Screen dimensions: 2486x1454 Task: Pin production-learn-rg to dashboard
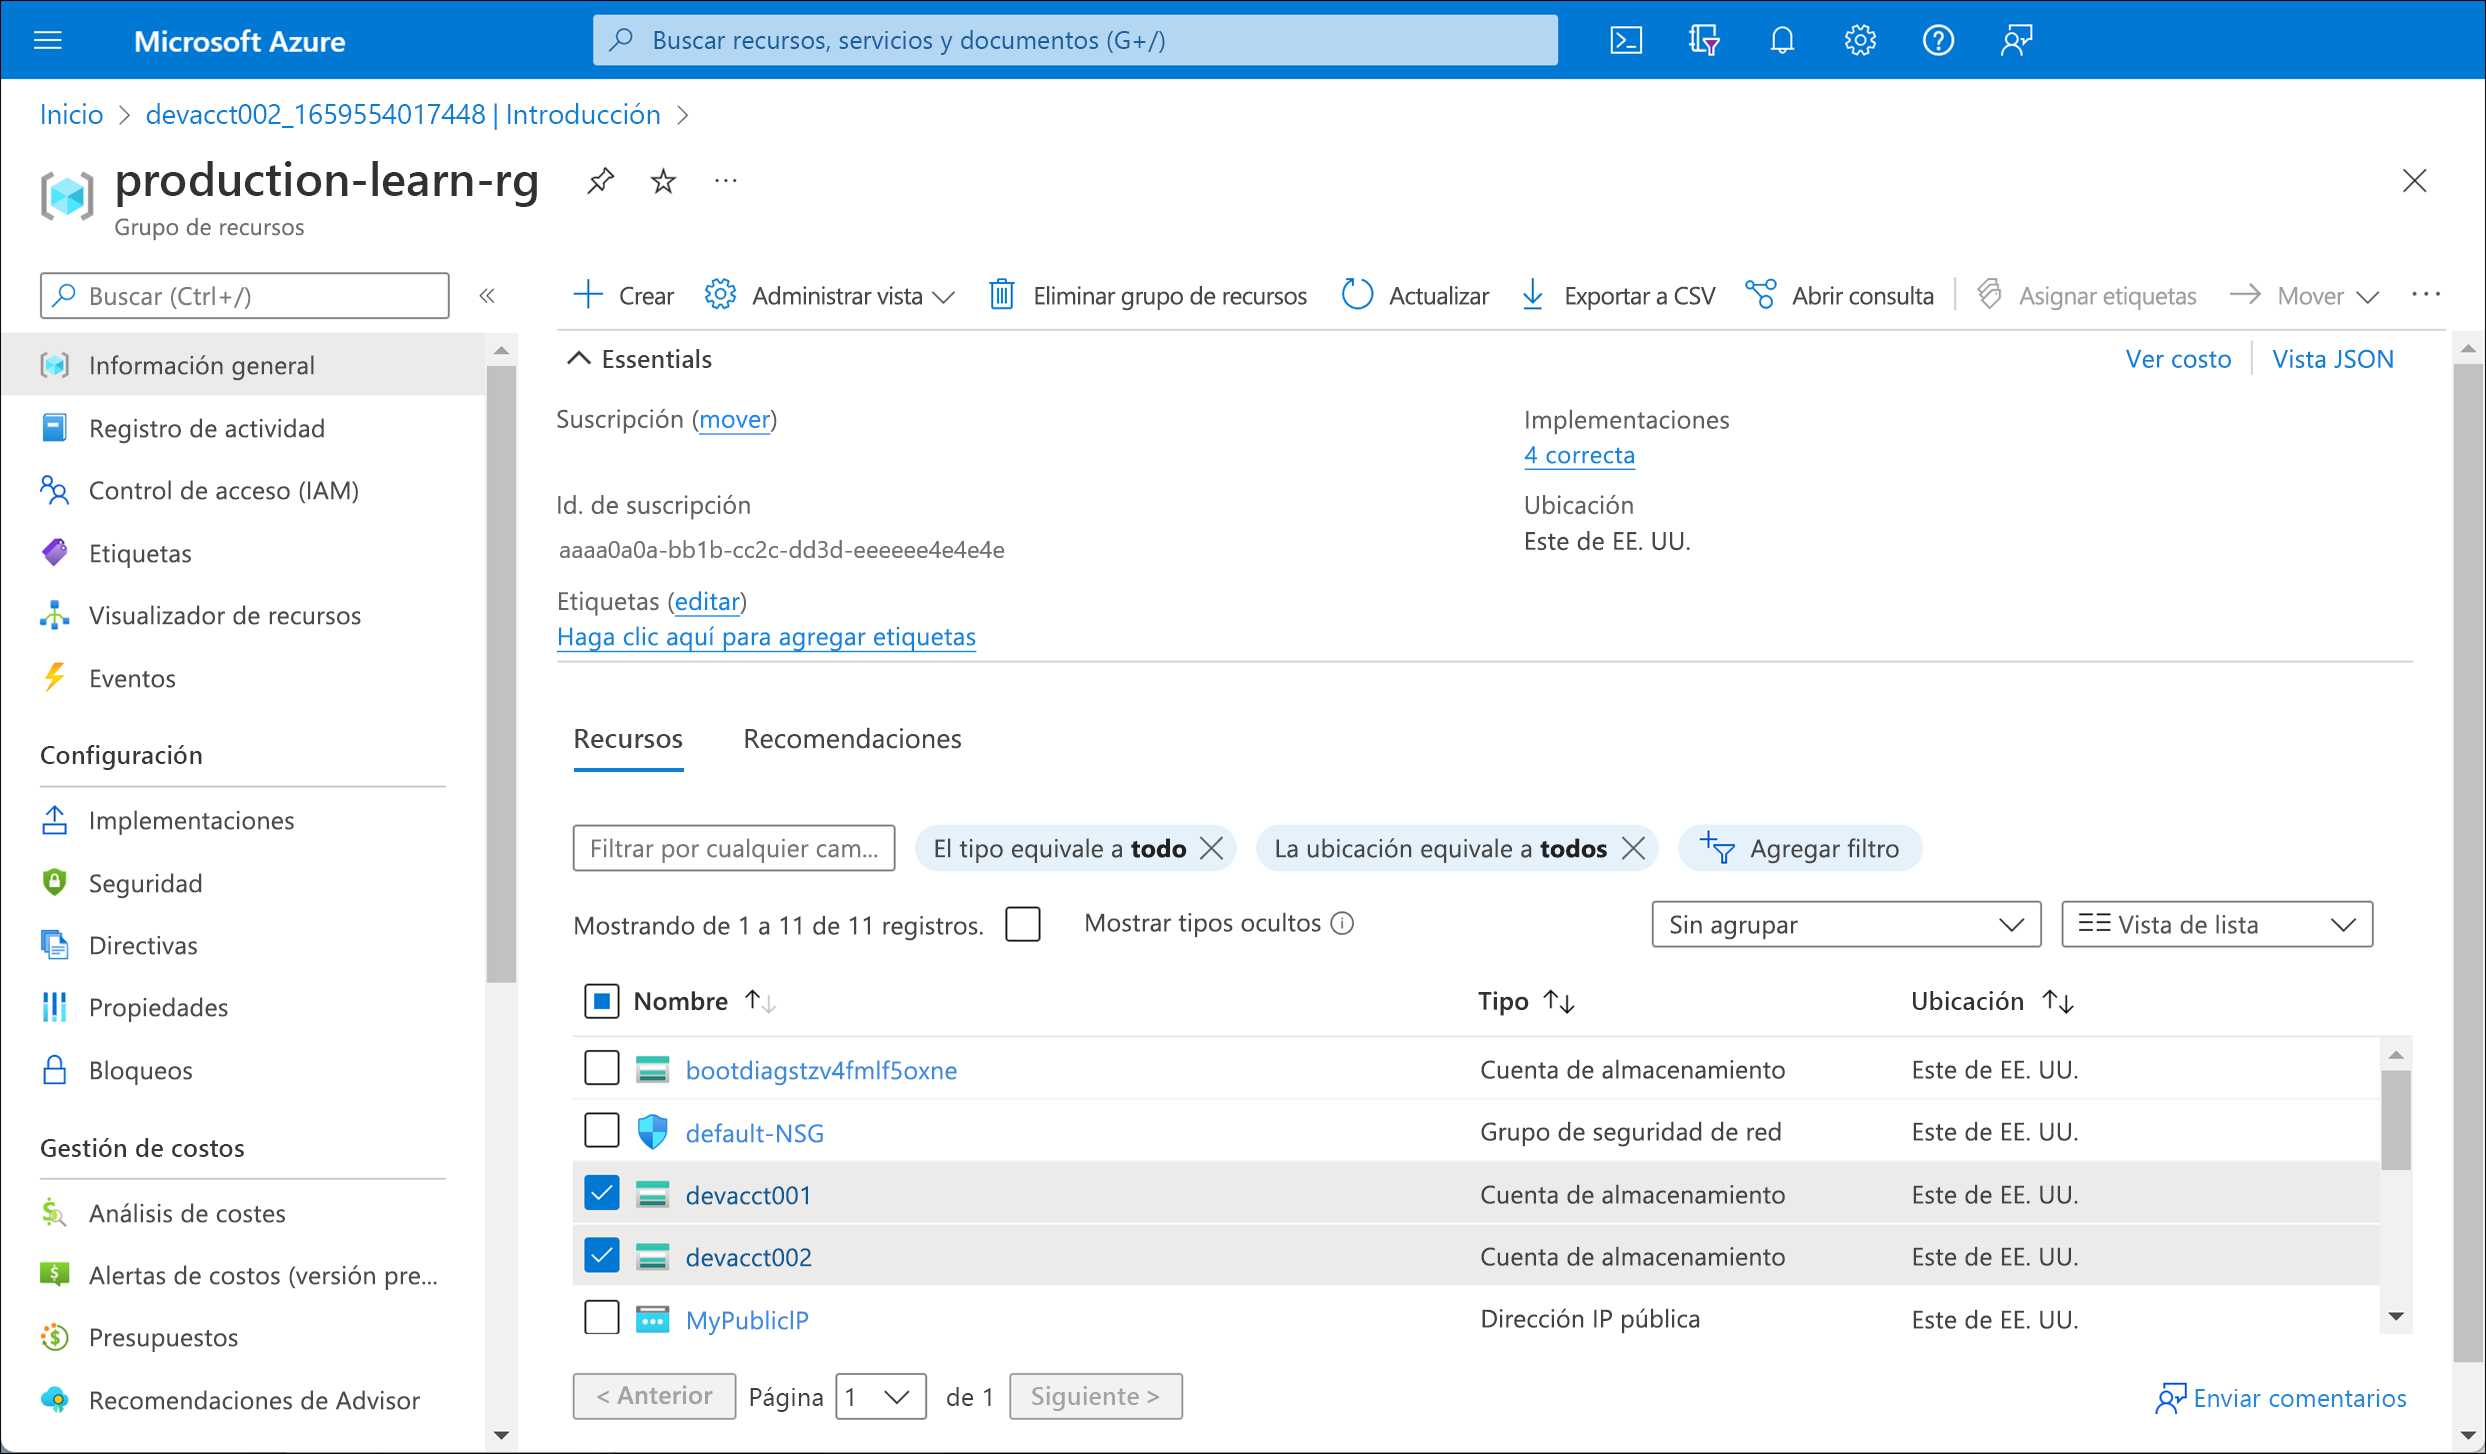coord(600,181)
